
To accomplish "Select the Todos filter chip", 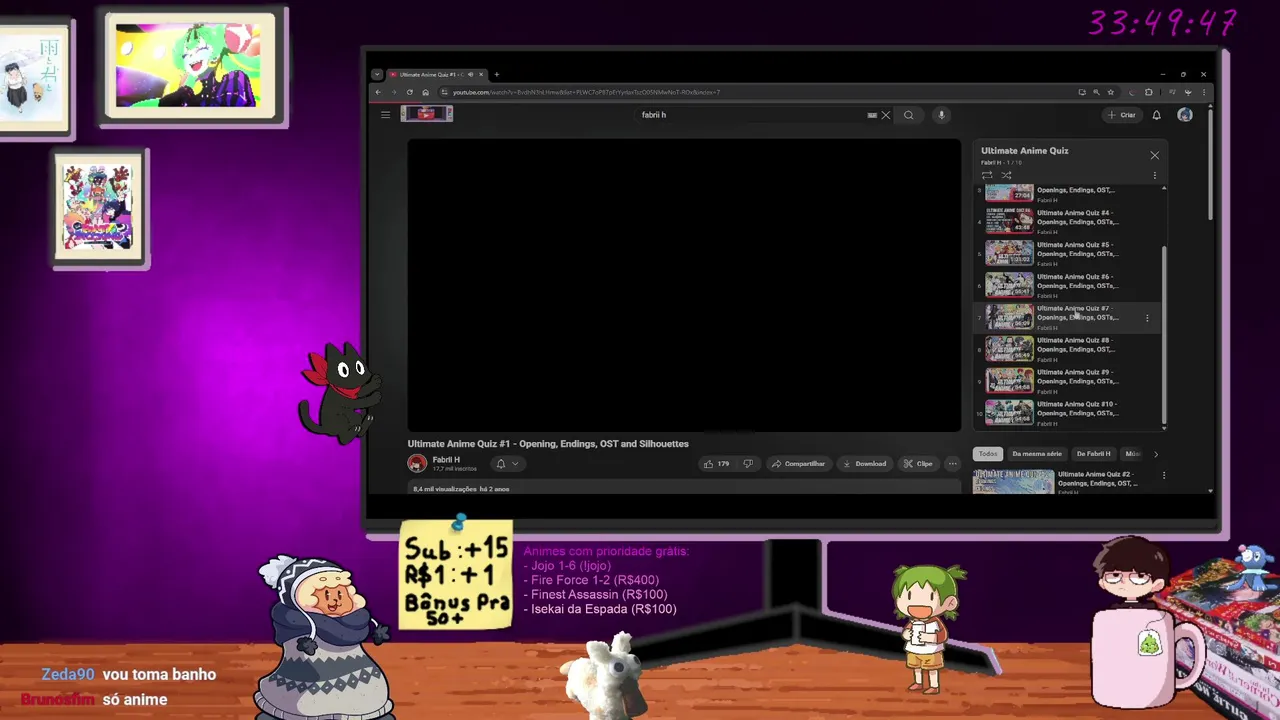I will [988, 454].
